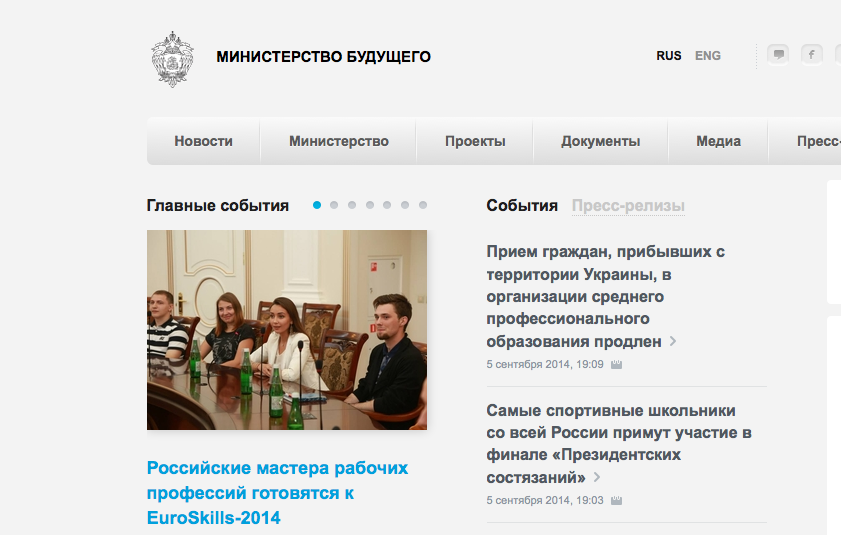Open 'Самые спортивные школьники' article
841x535 pixels.
pos(619,444)
